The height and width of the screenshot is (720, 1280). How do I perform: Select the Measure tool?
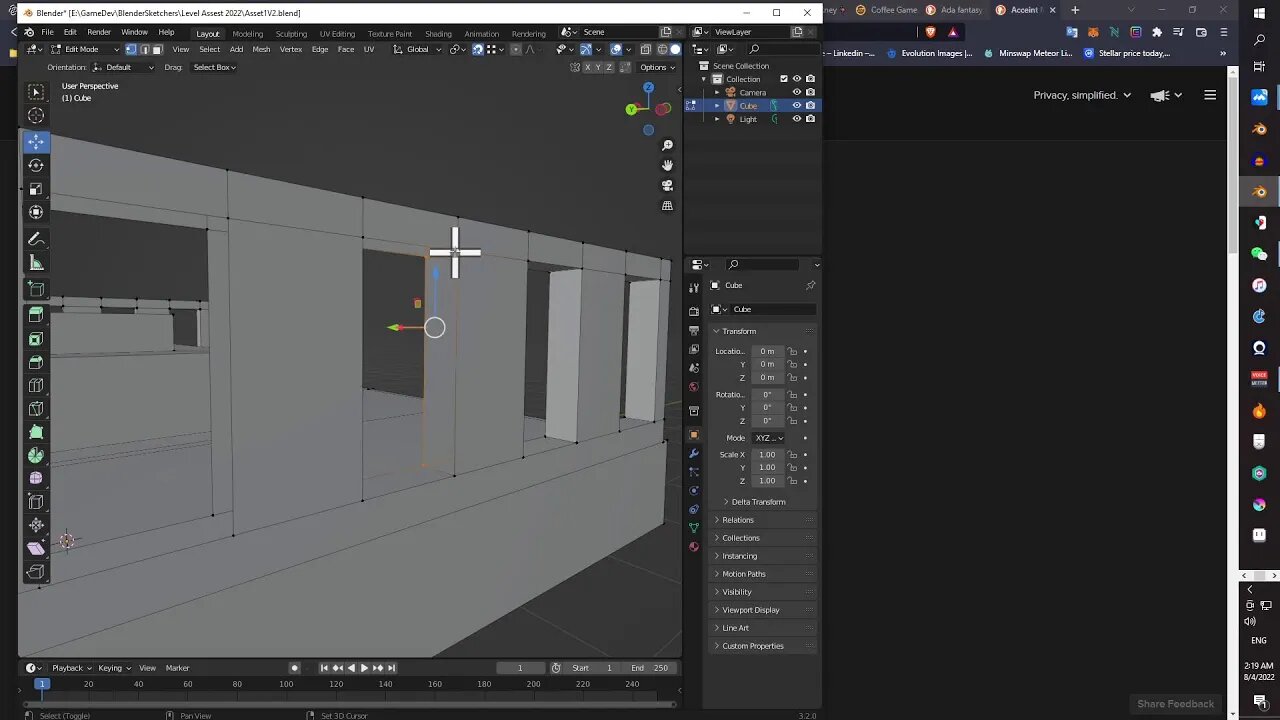[36, 263]
